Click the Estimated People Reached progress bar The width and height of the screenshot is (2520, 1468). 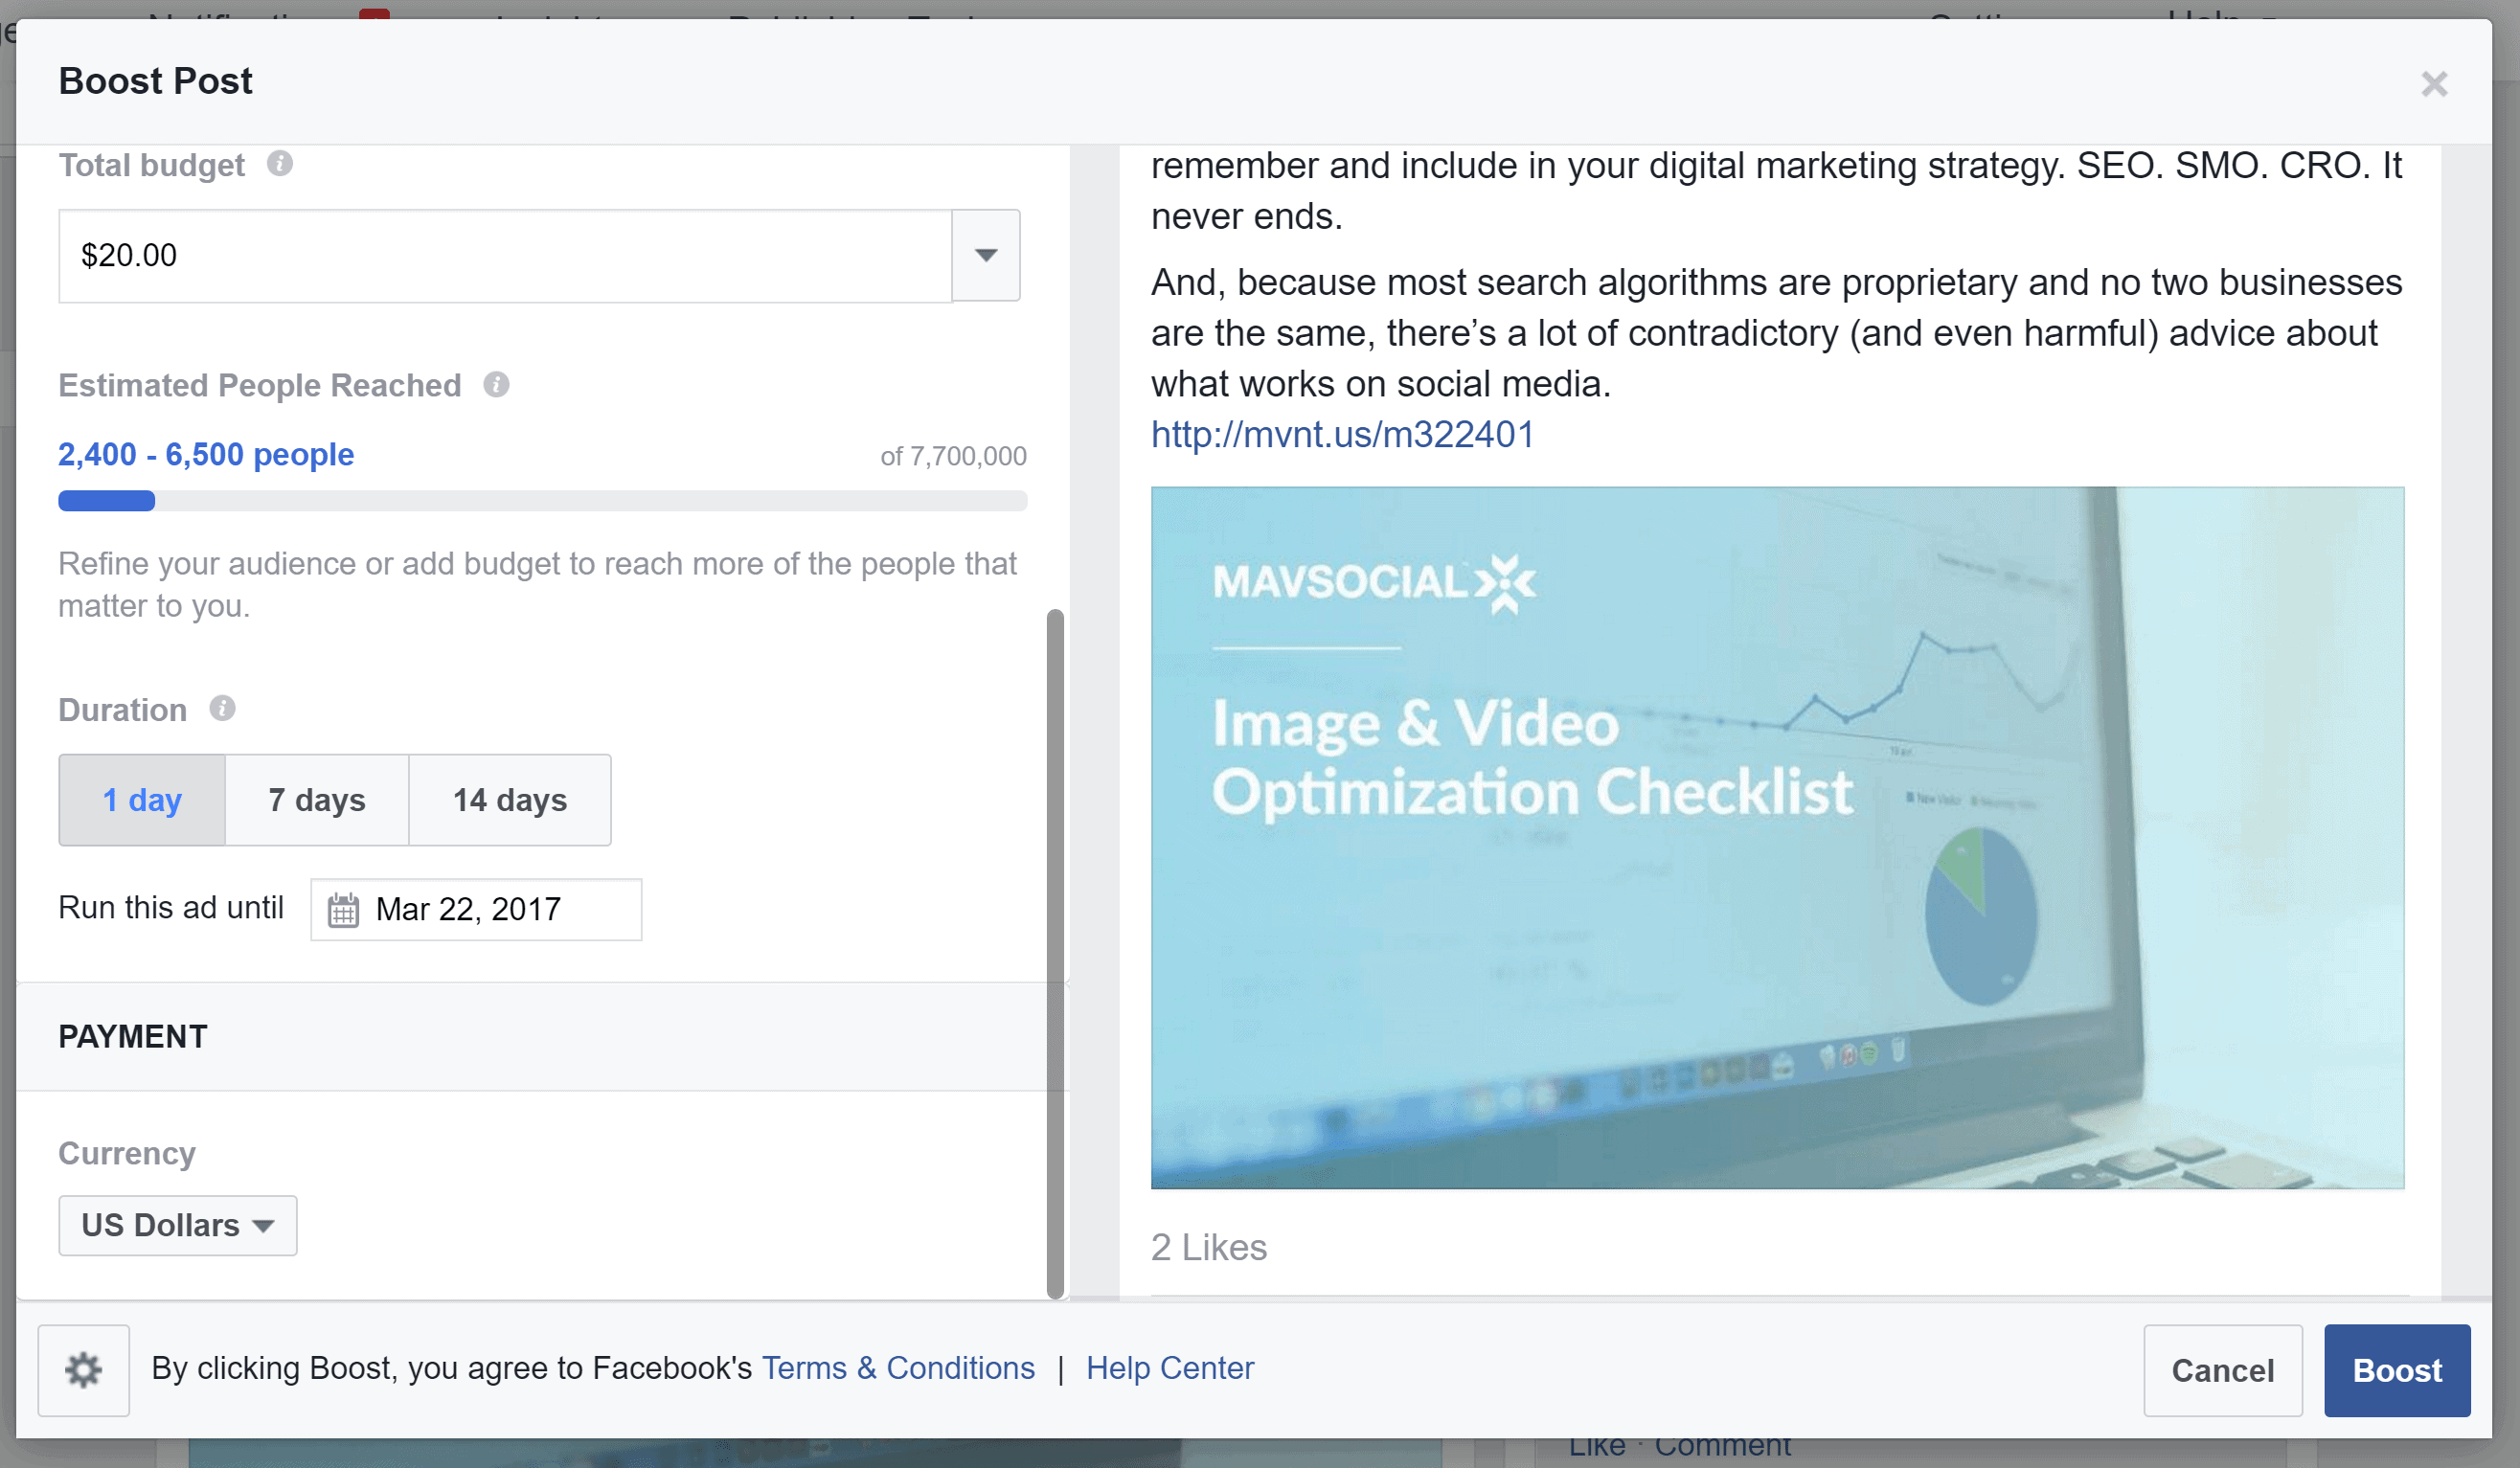pyautogui.click(x=540, y=500)
